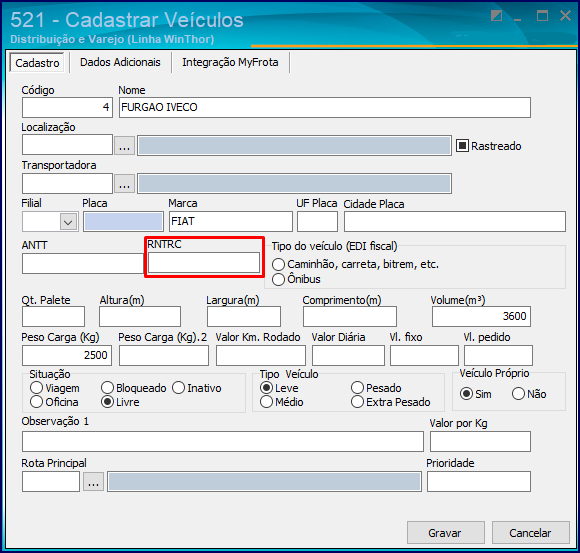Open Localização lookup ellipsis button

click(x=124, y=145)
